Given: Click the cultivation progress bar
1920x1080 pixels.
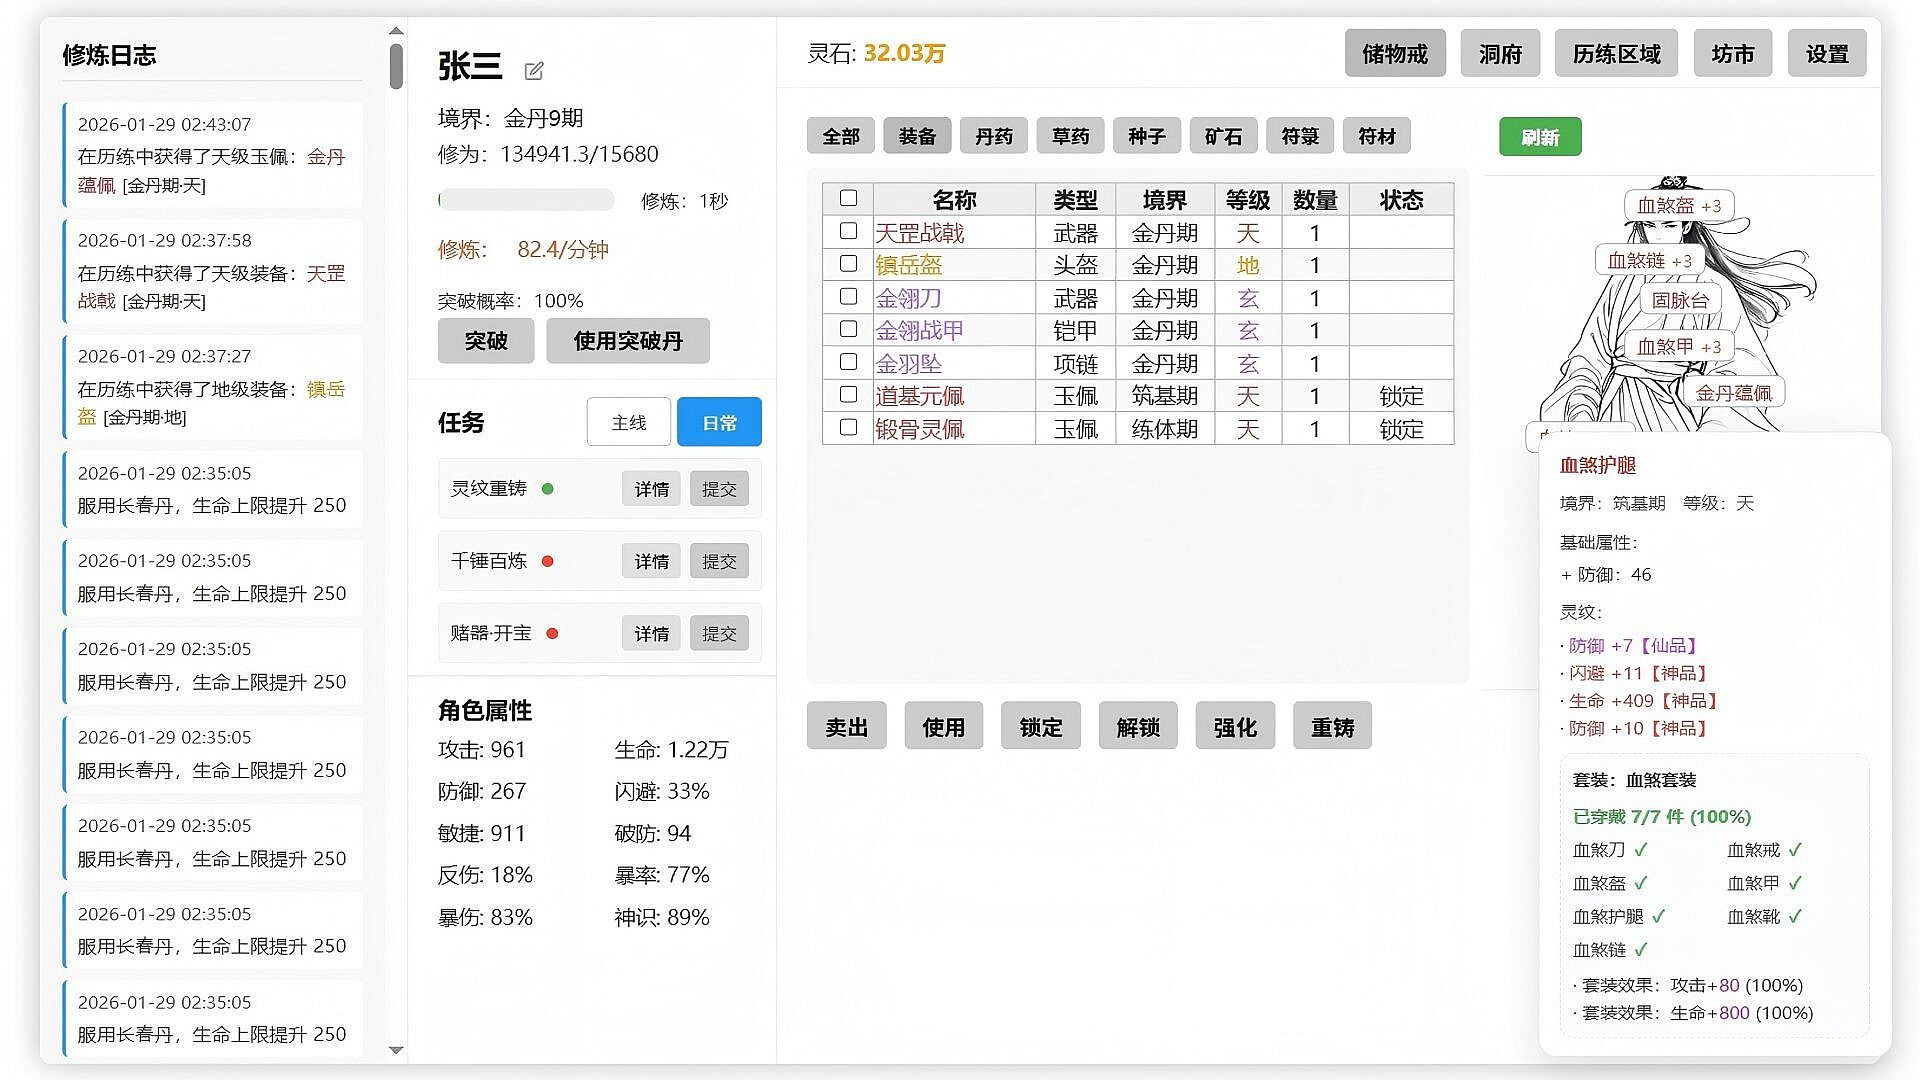Looking at the screenshot, I should (526, 200).
